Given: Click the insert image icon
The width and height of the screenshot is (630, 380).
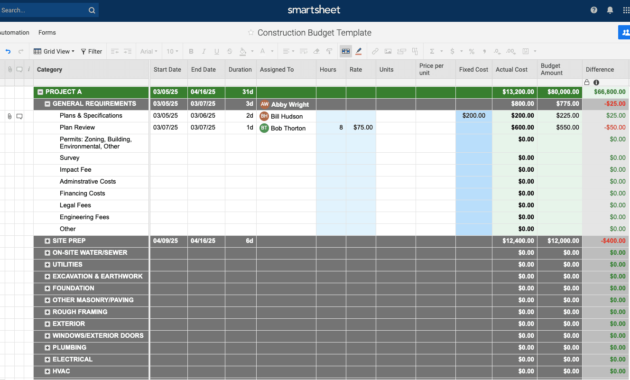Looking at the screenshot, I should [388, 51].
